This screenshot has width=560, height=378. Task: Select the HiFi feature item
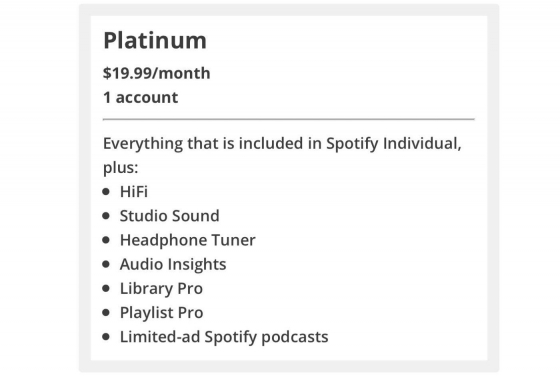pyautogui.click(x=134, y=192)
